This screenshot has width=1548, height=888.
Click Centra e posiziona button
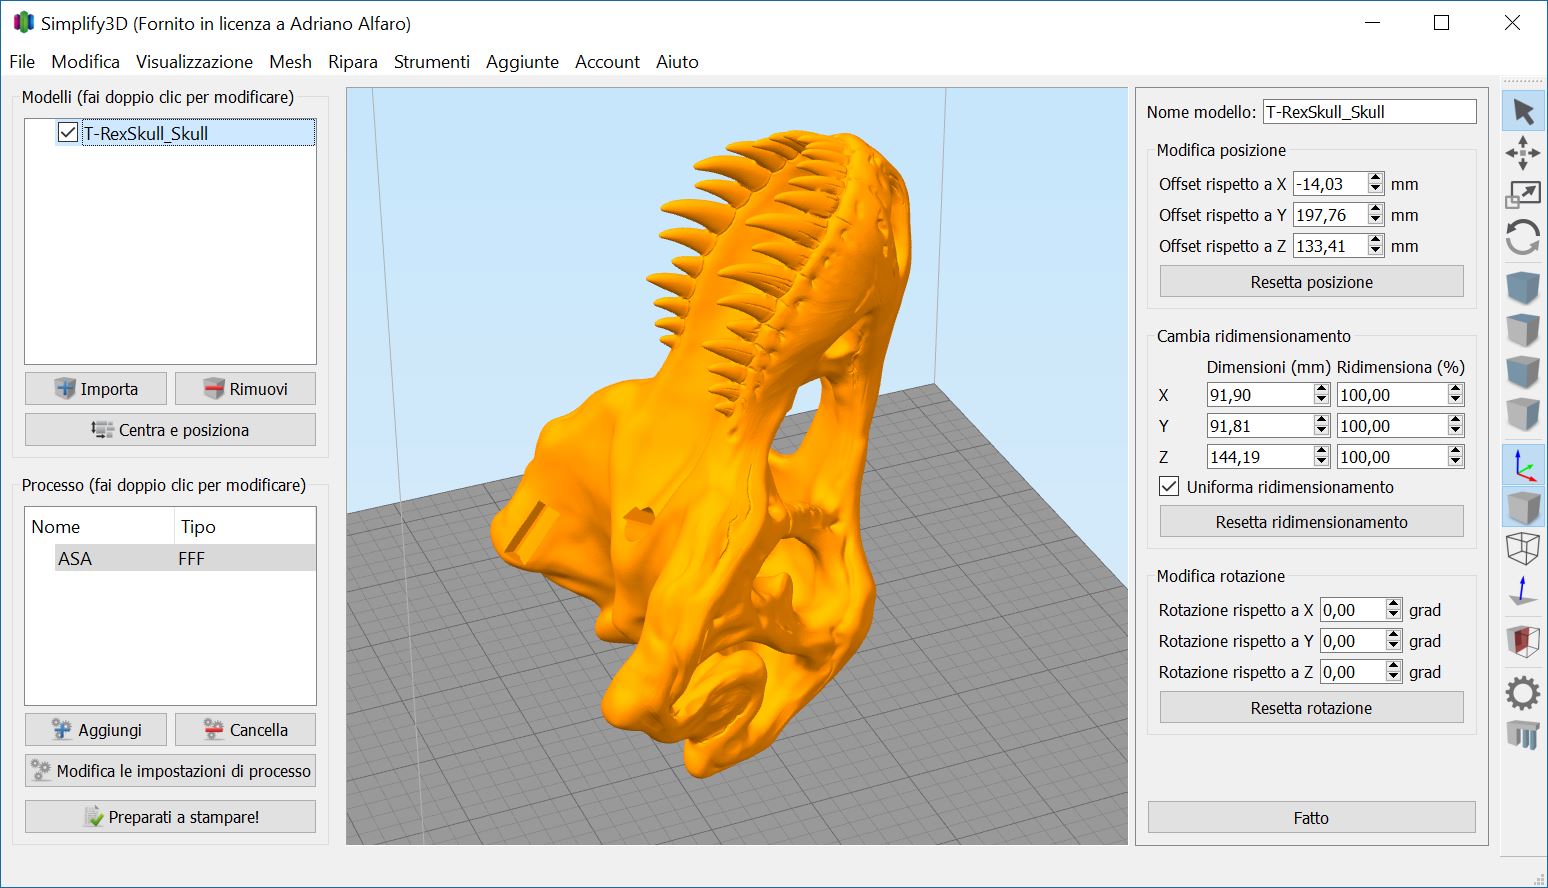(170, 430)
